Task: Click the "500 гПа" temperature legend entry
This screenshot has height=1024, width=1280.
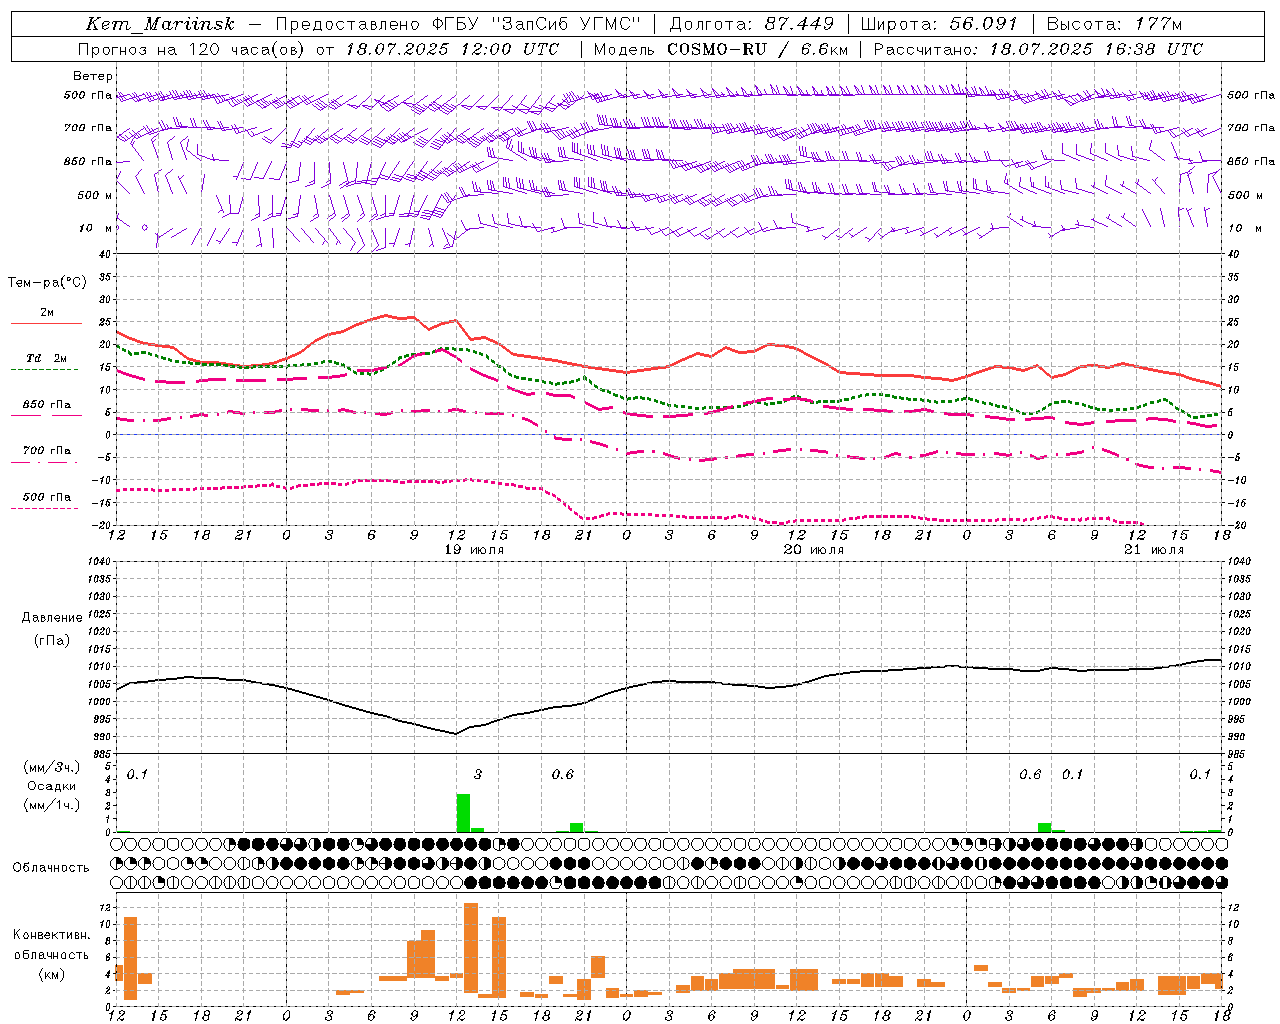Action: tap(47, 496)
